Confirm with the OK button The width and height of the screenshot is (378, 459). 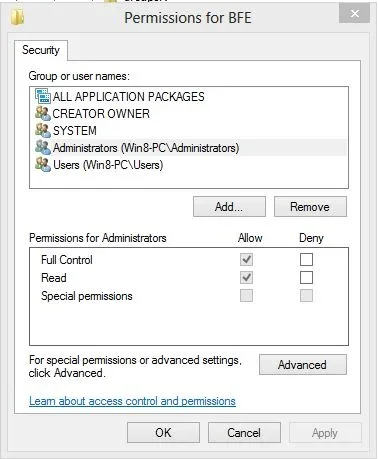(163, 433)
